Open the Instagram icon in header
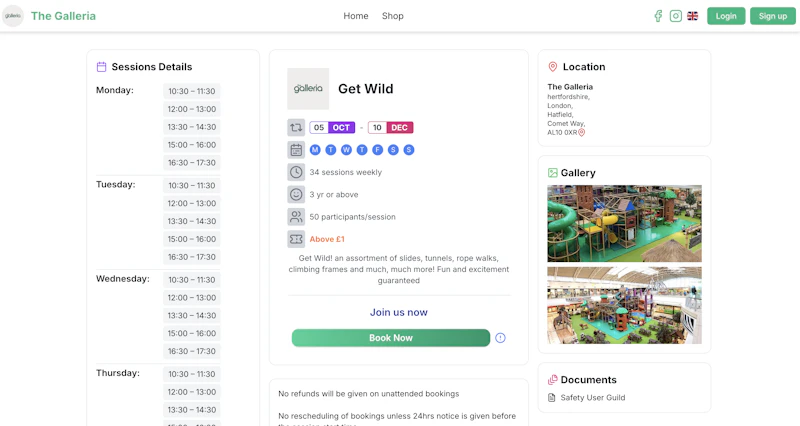 click(676, 16)
